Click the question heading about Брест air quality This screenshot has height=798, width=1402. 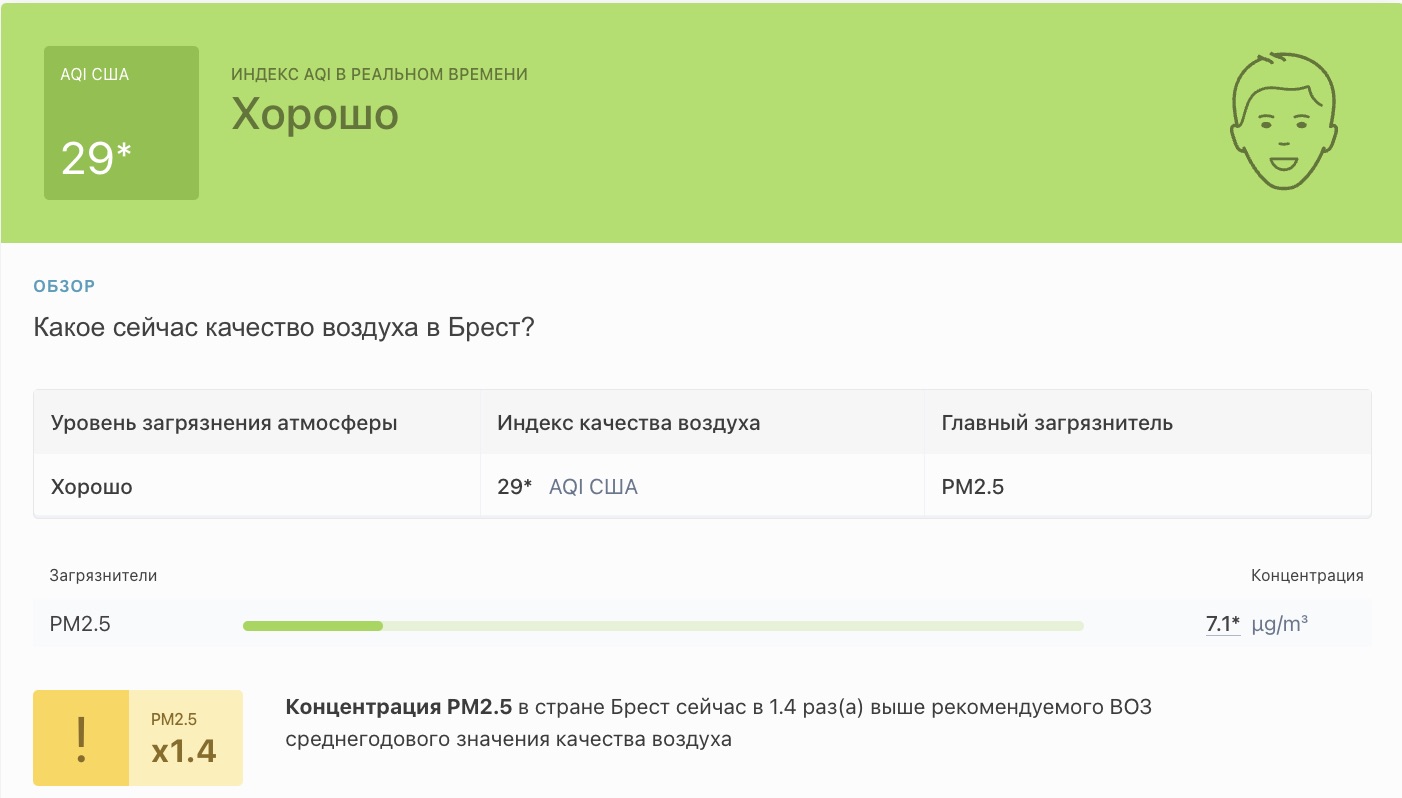tap(283, 327)
